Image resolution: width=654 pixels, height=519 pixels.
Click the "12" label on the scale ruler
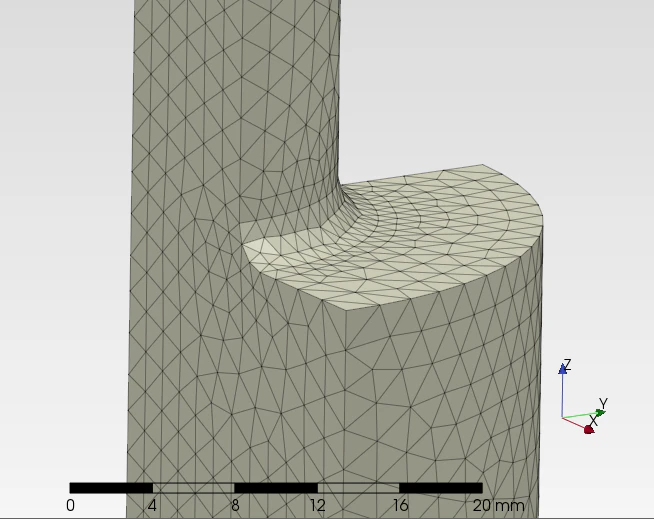317,506
